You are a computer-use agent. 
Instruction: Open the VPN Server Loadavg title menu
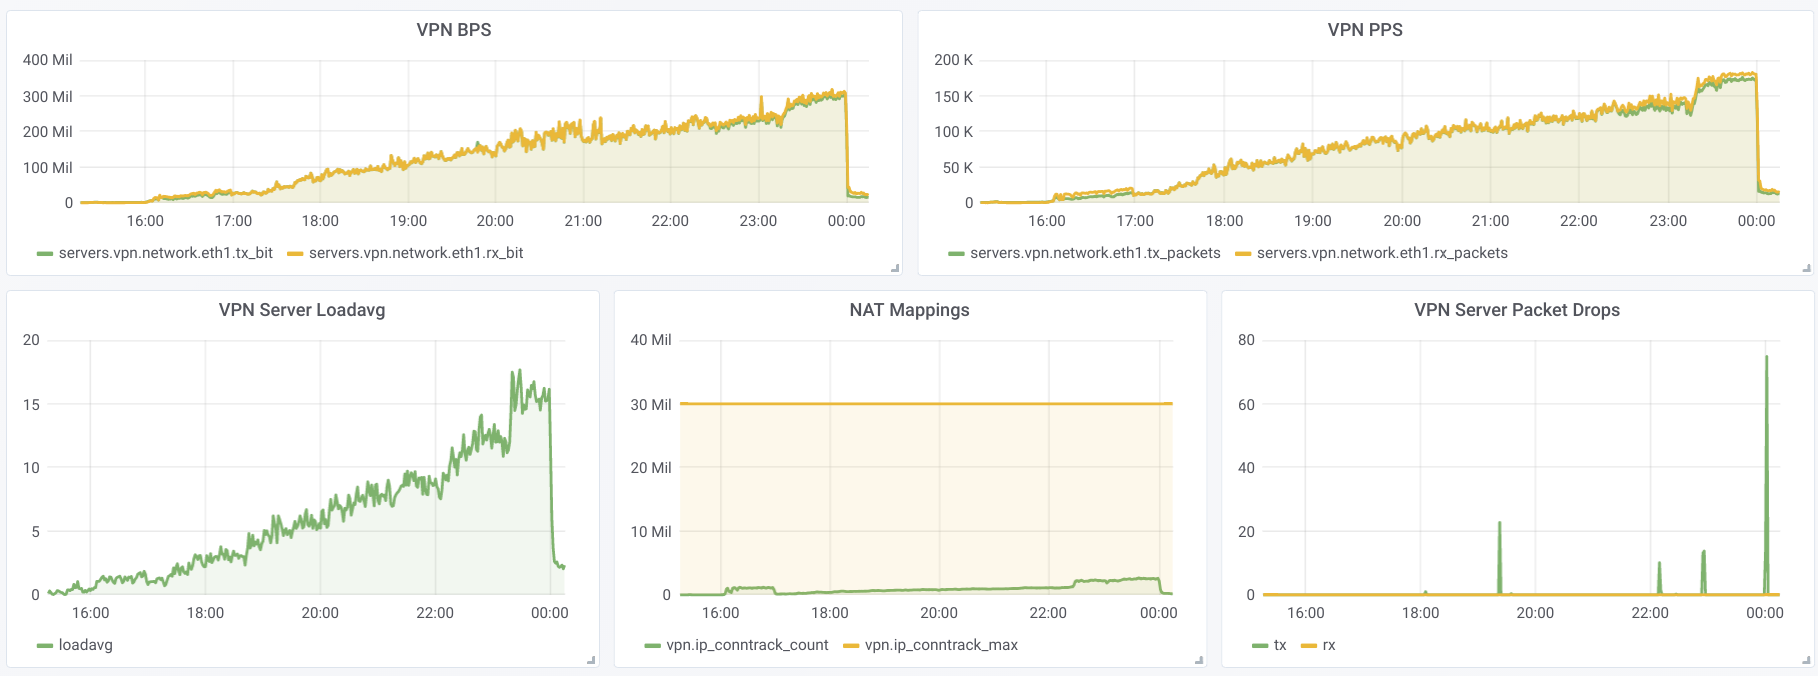(x=302, y=310)
